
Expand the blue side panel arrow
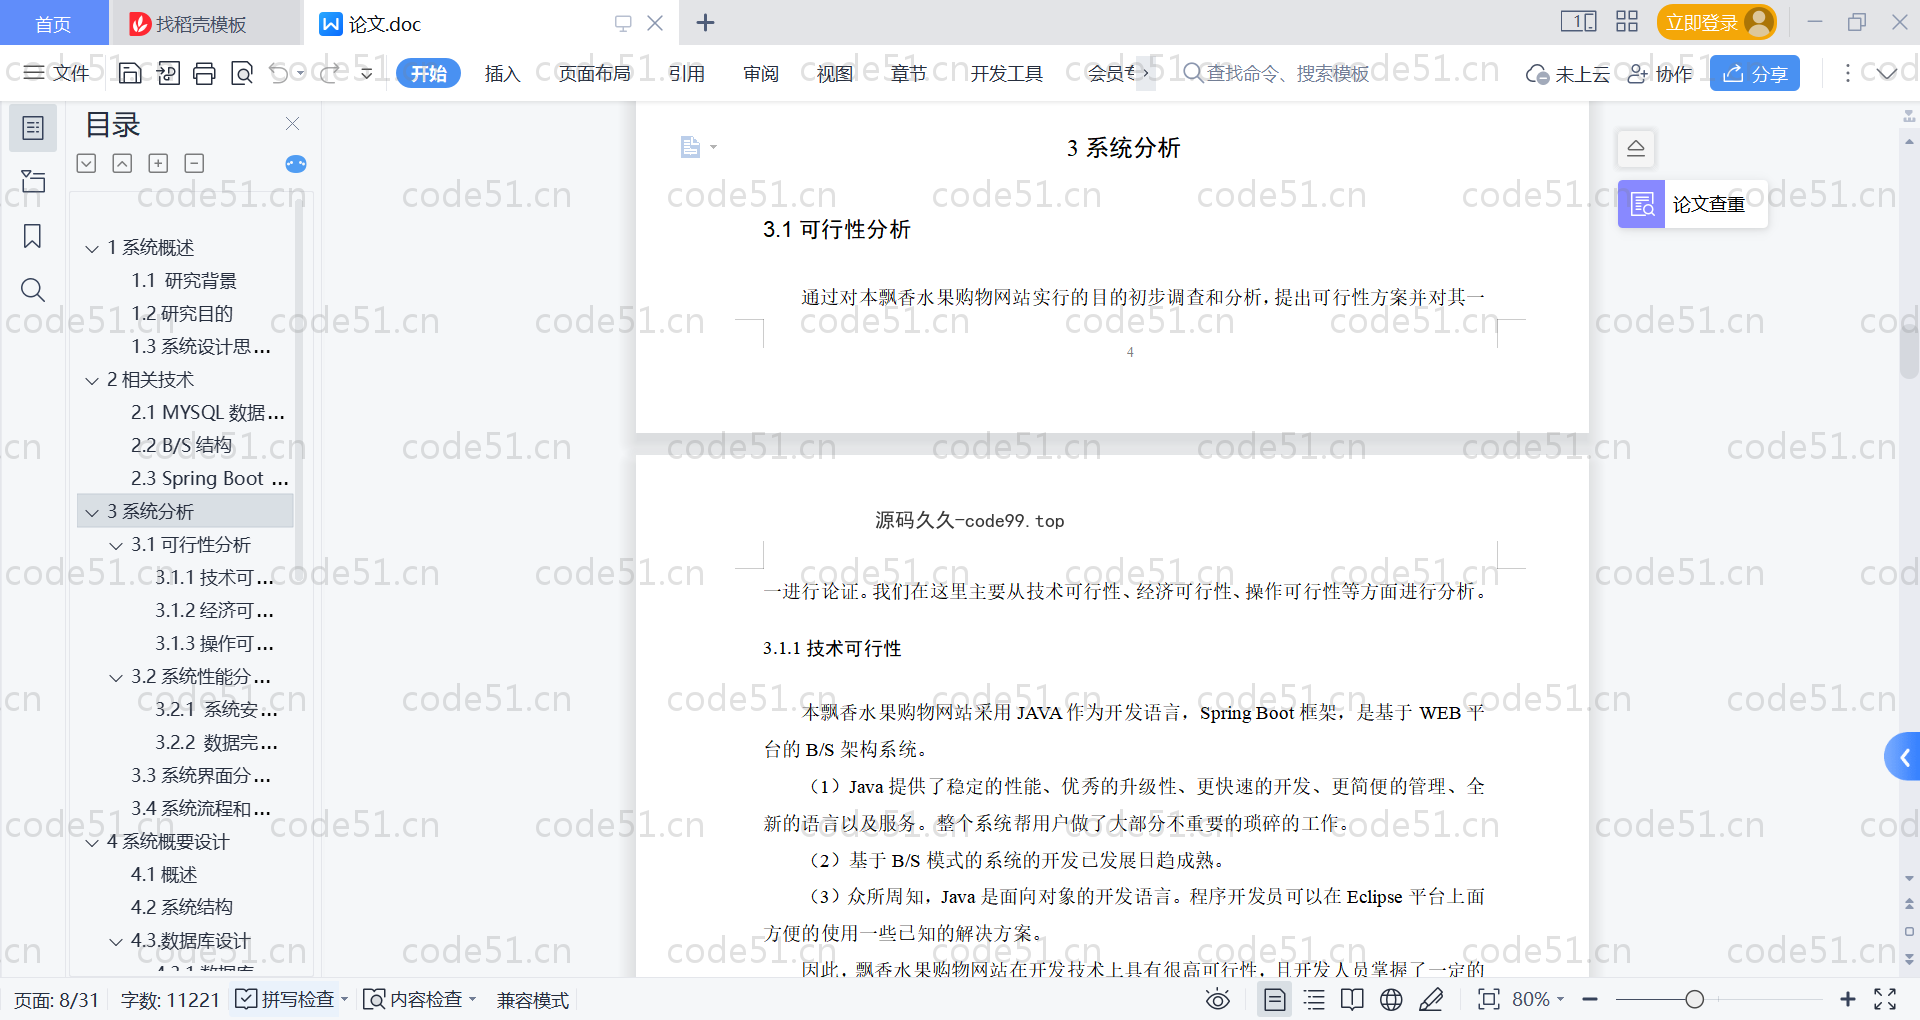coord(1904,758)
